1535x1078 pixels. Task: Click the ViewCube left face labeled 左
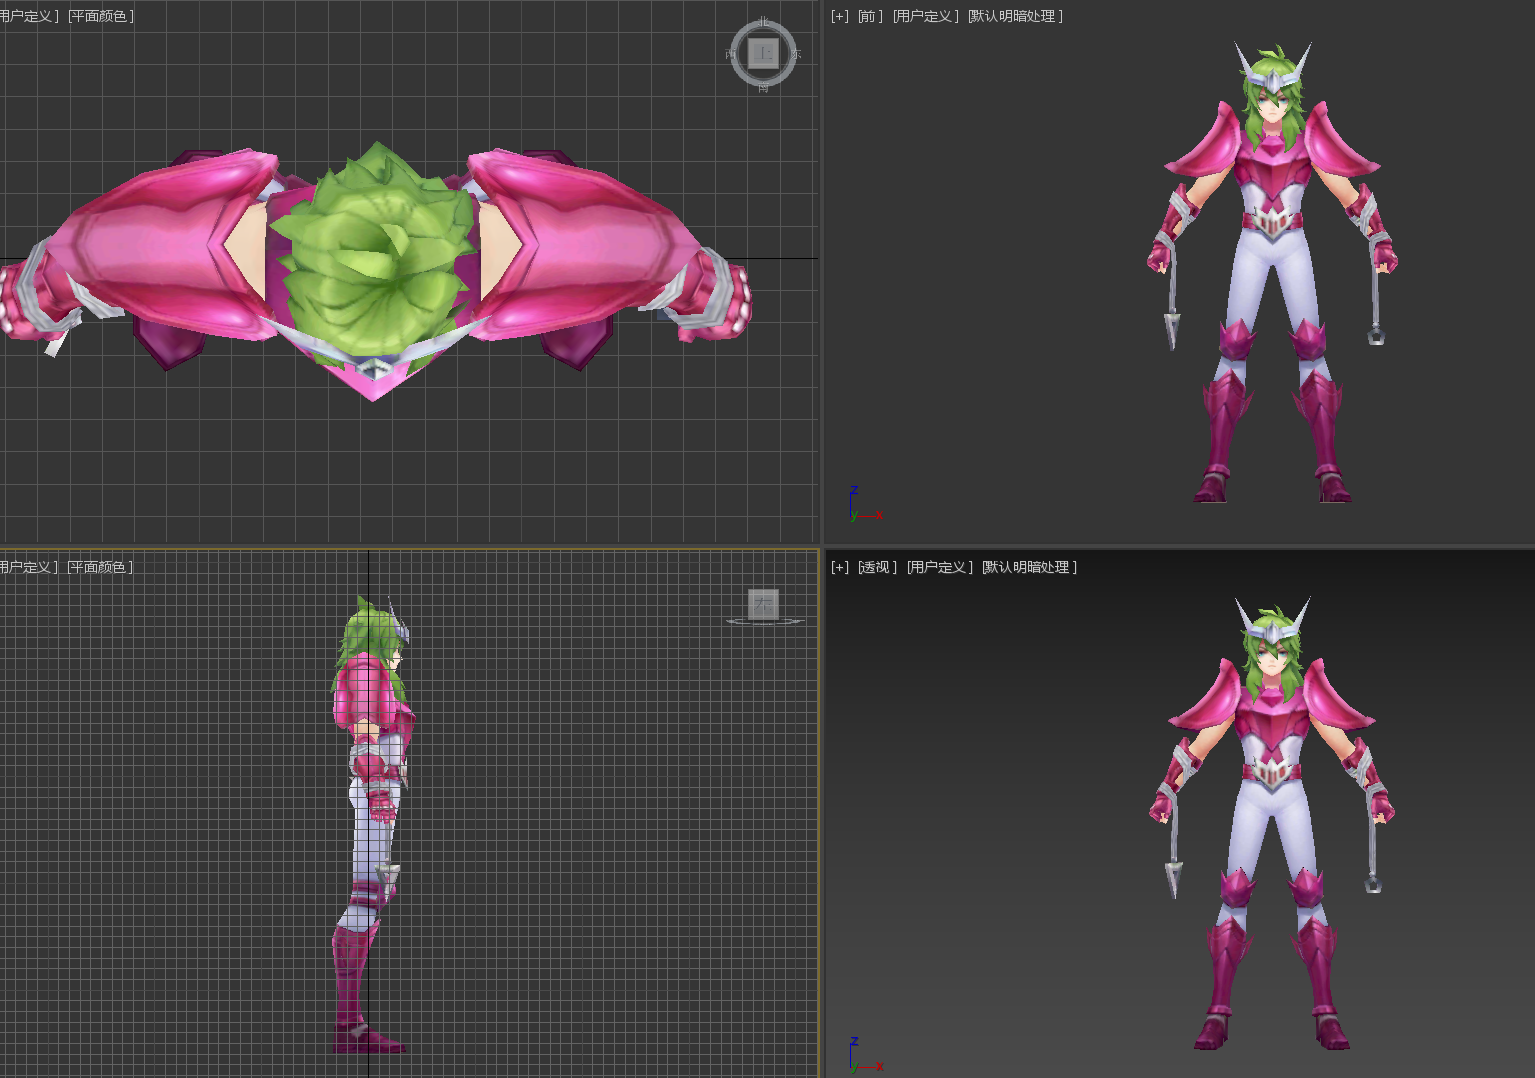(763, 603)
